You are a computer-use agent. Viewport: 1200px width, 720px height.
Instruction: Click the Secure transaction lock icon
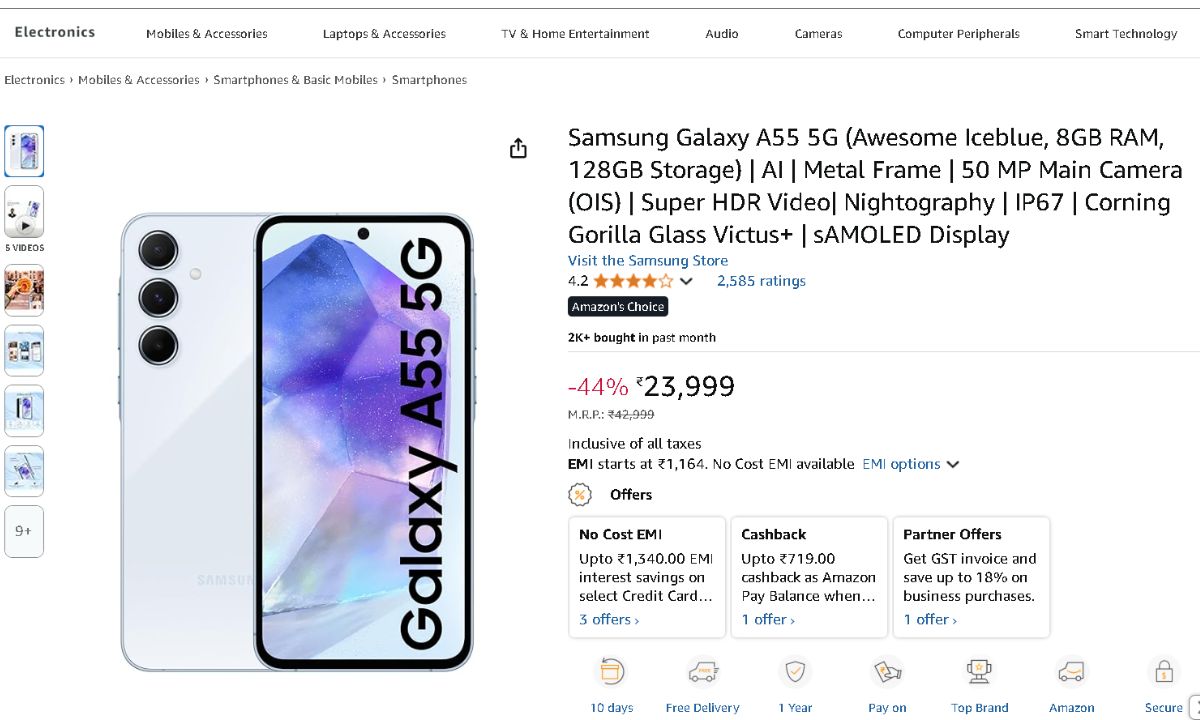click(x=1163, y=671)
